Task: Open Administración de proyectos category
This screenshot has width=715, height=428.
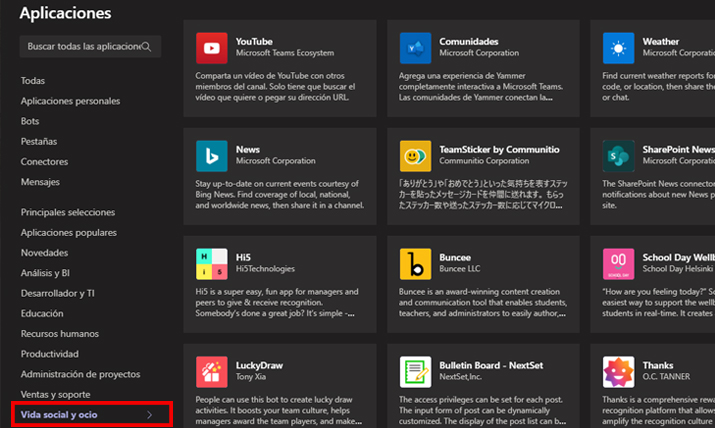Action: (80, 374)
